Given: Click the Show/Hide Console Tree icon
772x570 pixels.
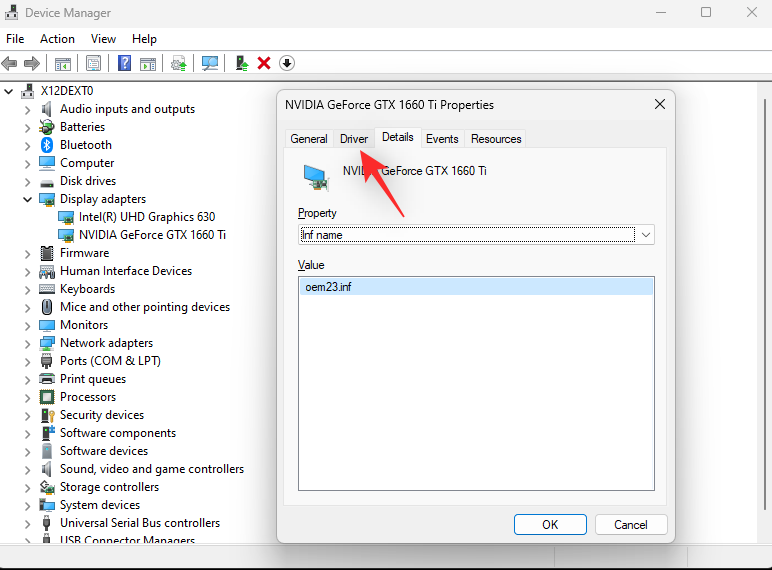Looking at the screenshot, I should 63,63.
